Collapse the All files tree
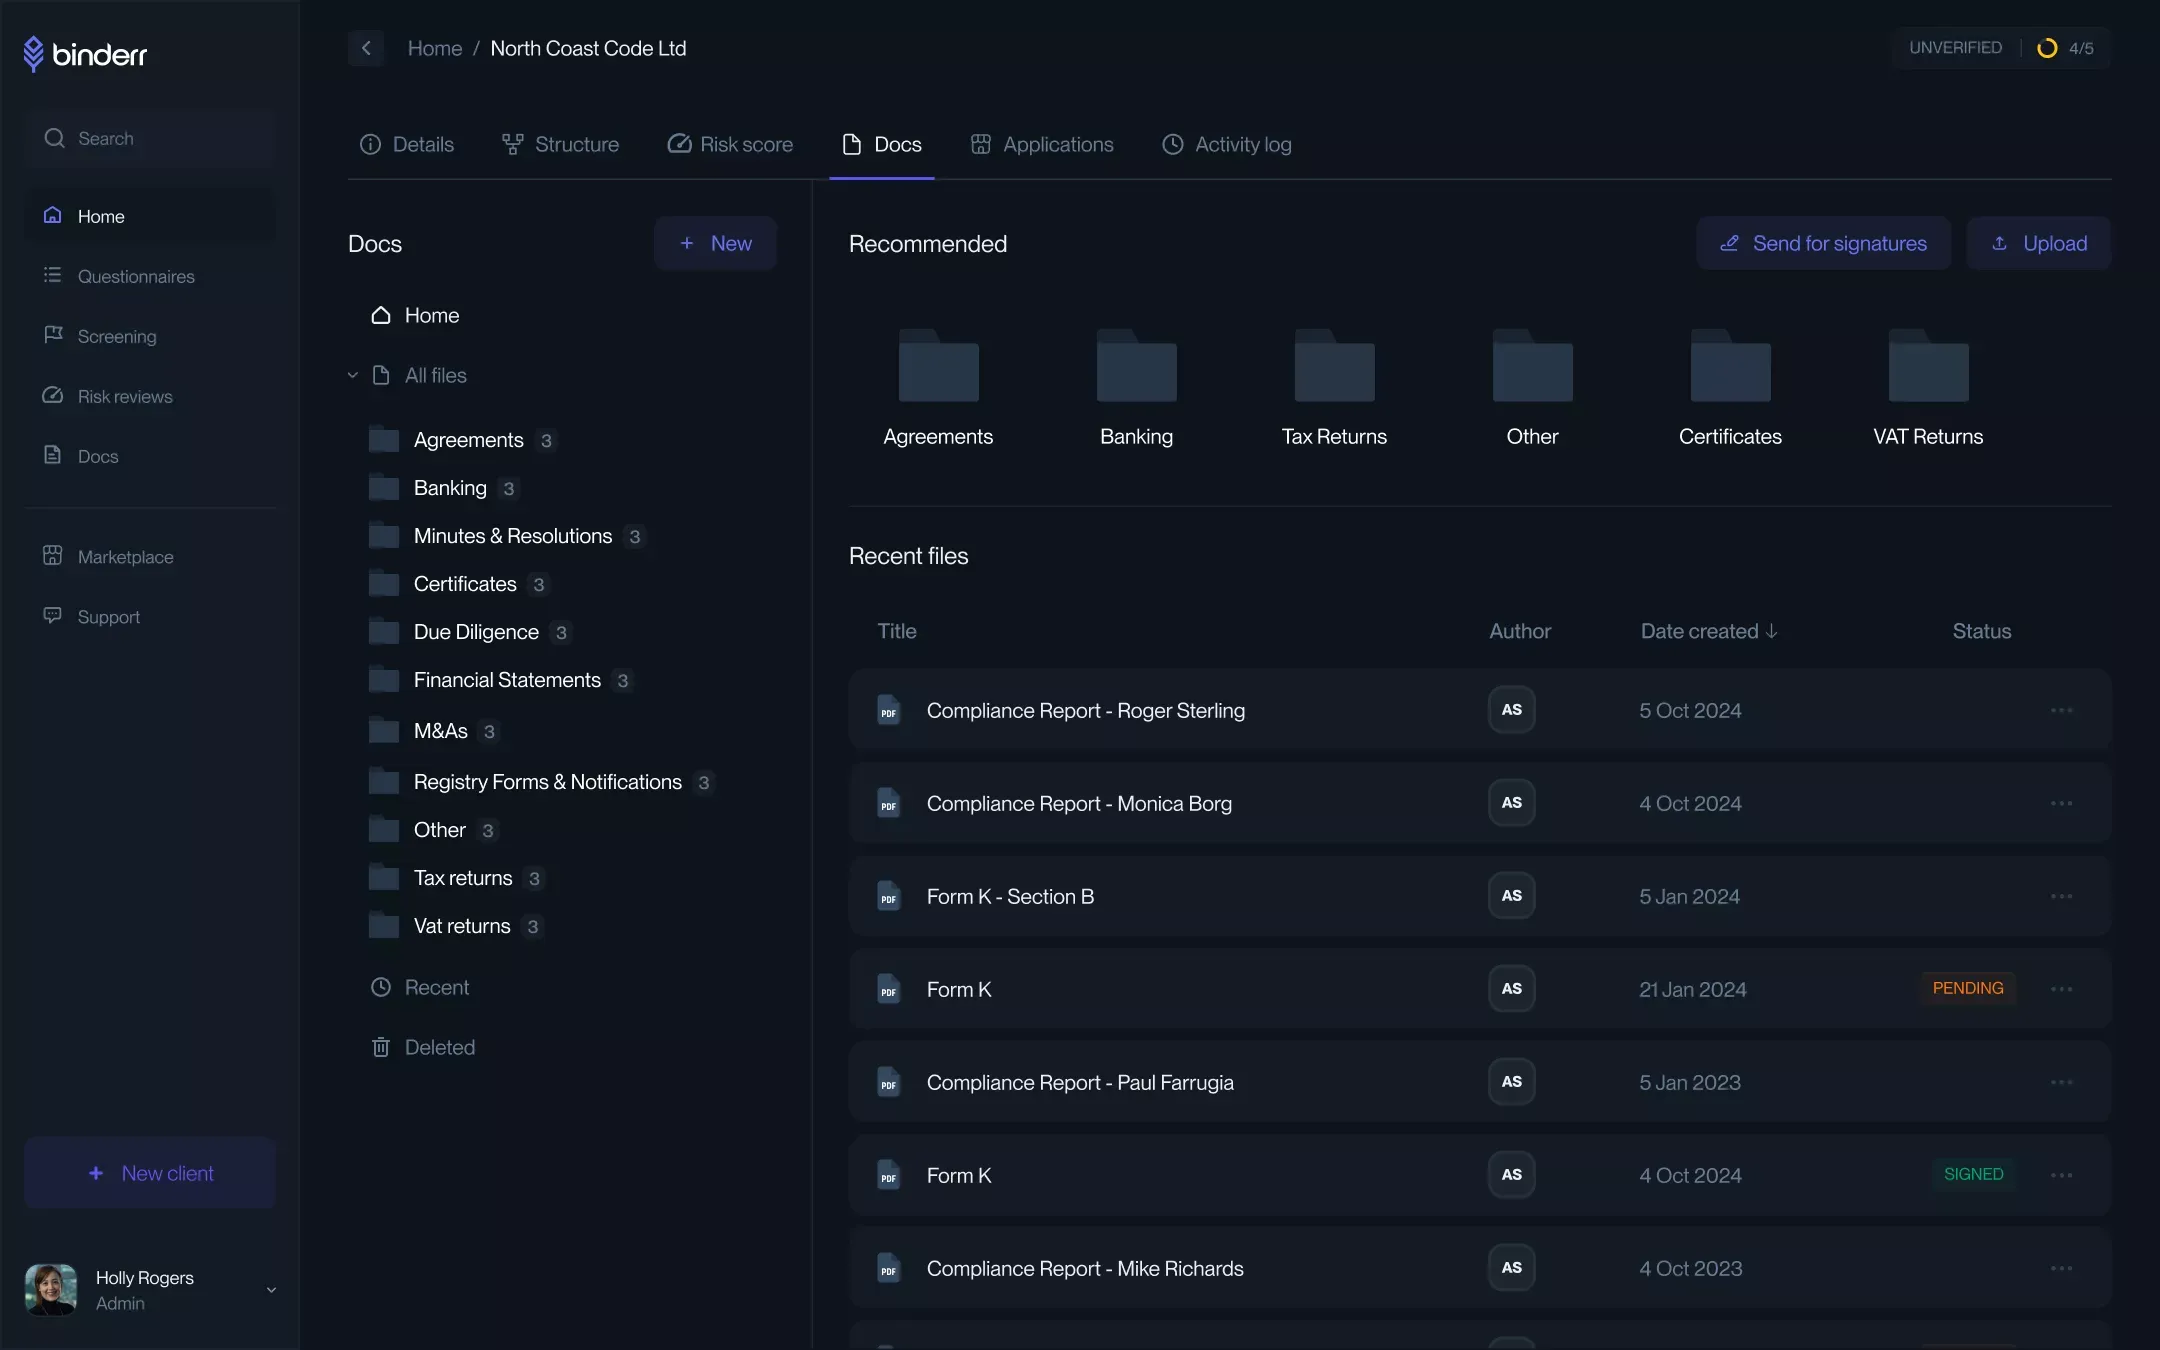 click(x=353, y=376)
